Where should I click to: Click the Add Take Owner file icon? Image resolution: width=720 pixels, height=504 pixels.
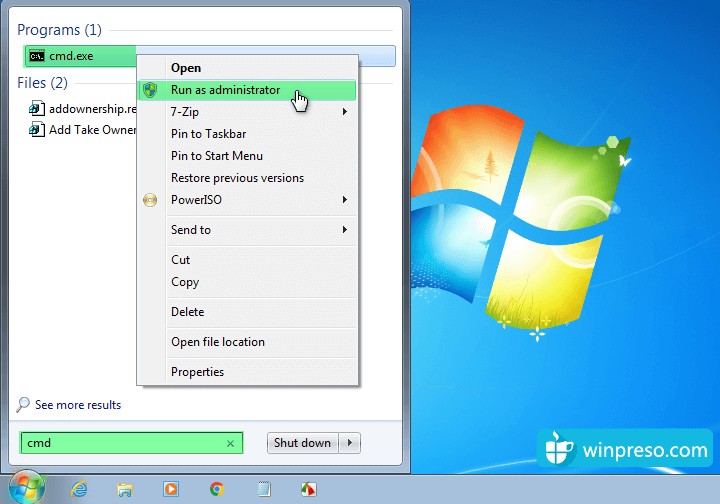(37, 130)
